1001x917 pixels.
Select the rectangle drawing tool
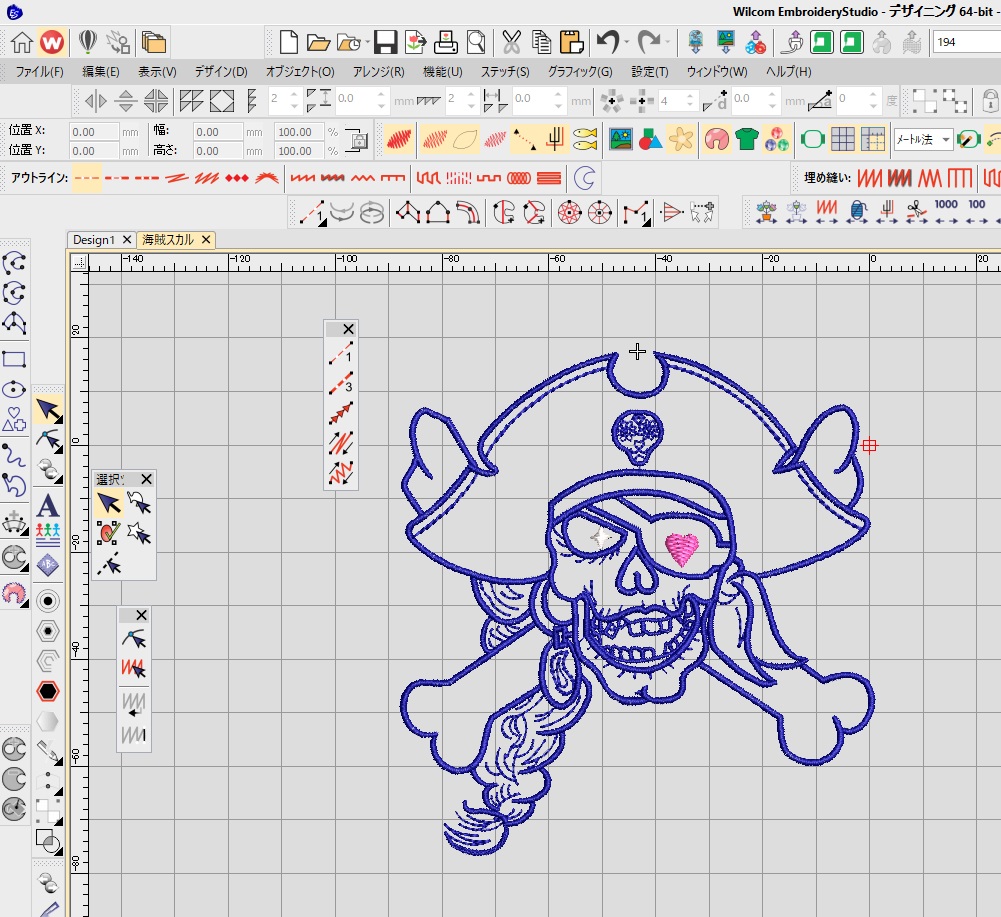[14, 359]
